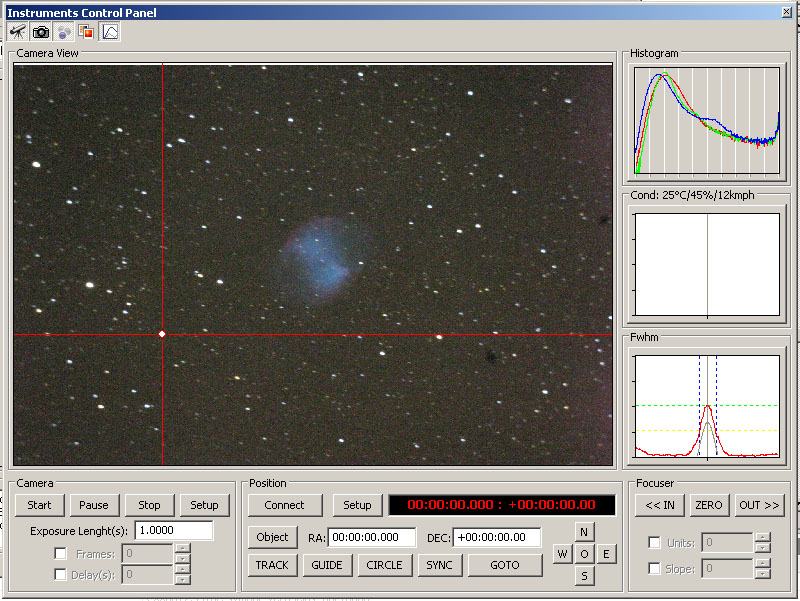Enable the Frames checkbox

[x=60, y=554]
